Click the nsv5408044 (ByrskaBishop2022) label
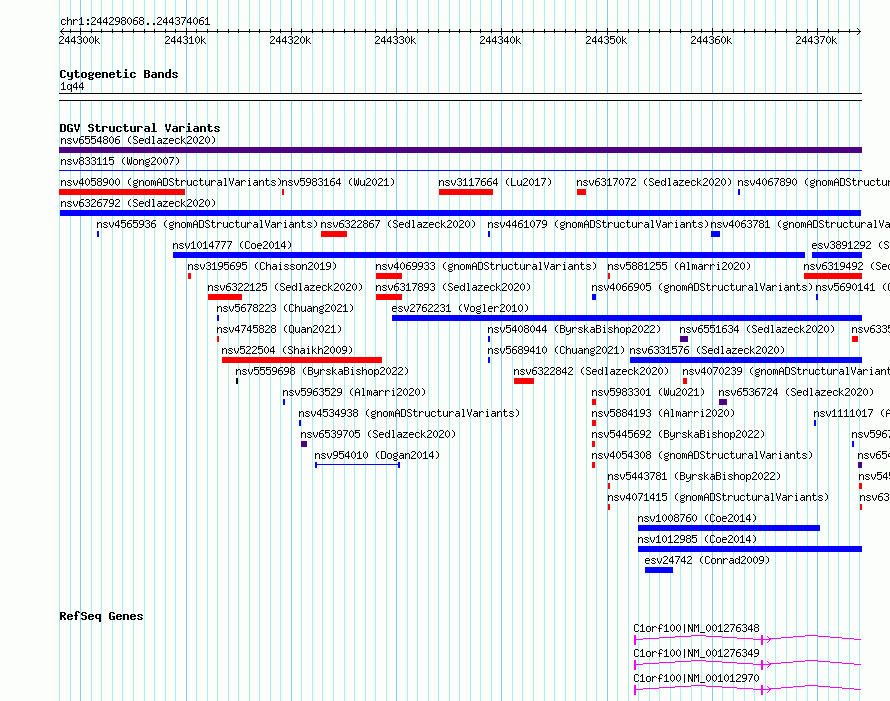Screen dimensions: 890x701 (574, 329)
